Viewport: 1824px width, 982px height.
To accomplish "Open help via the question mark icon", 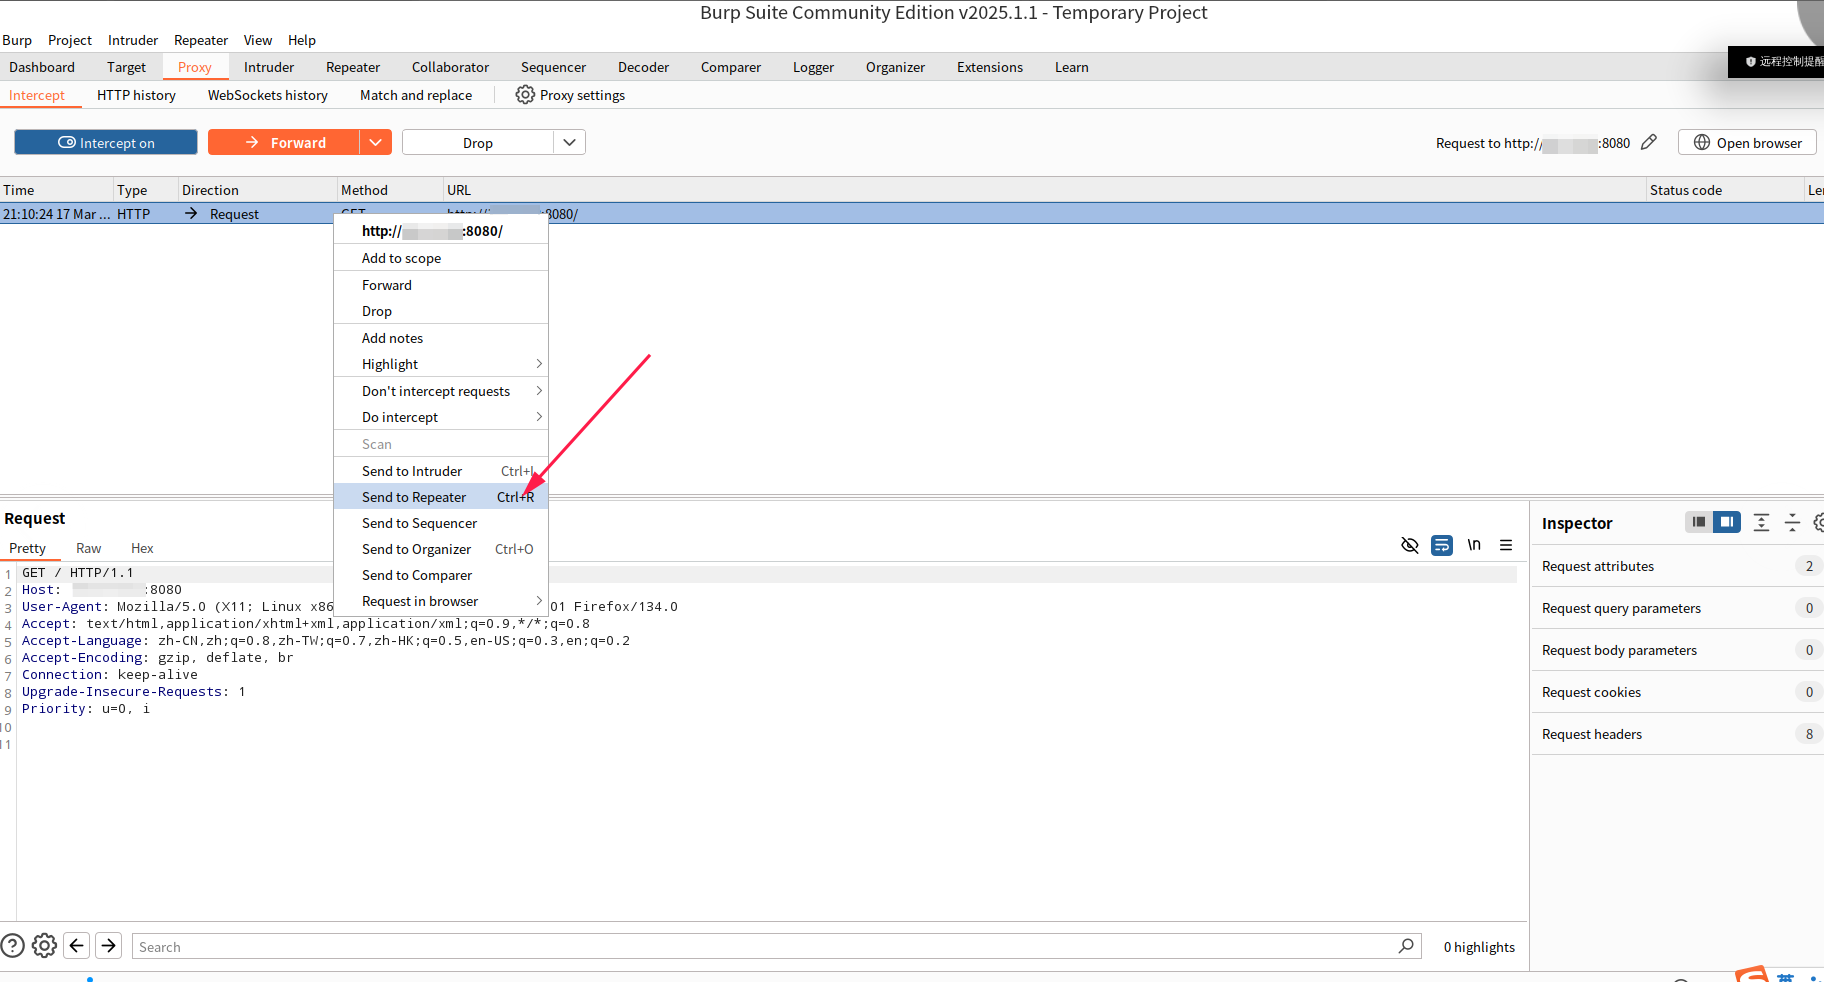I will click(x=12, y=945).
